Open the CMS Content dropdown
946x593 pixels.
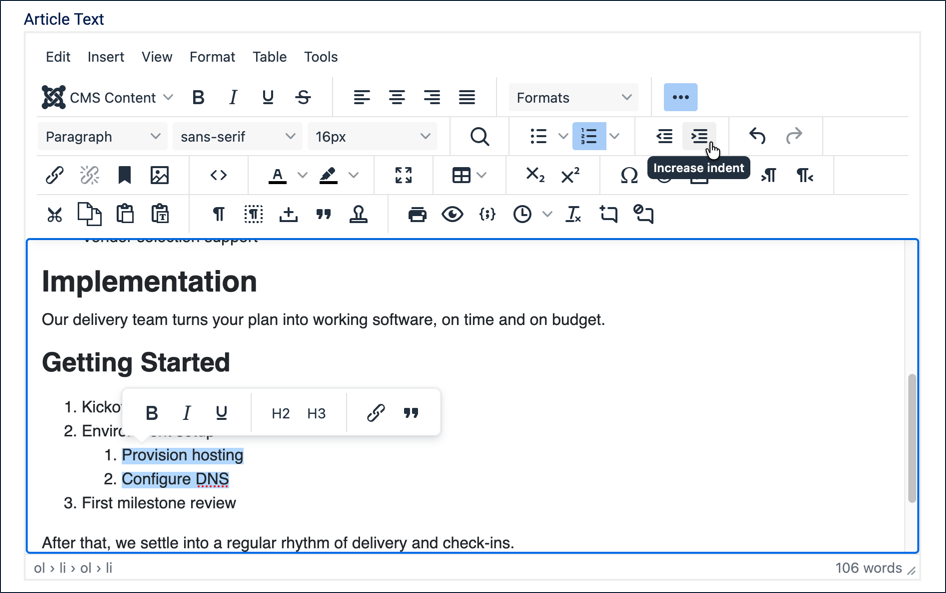[x=107, y=97]
